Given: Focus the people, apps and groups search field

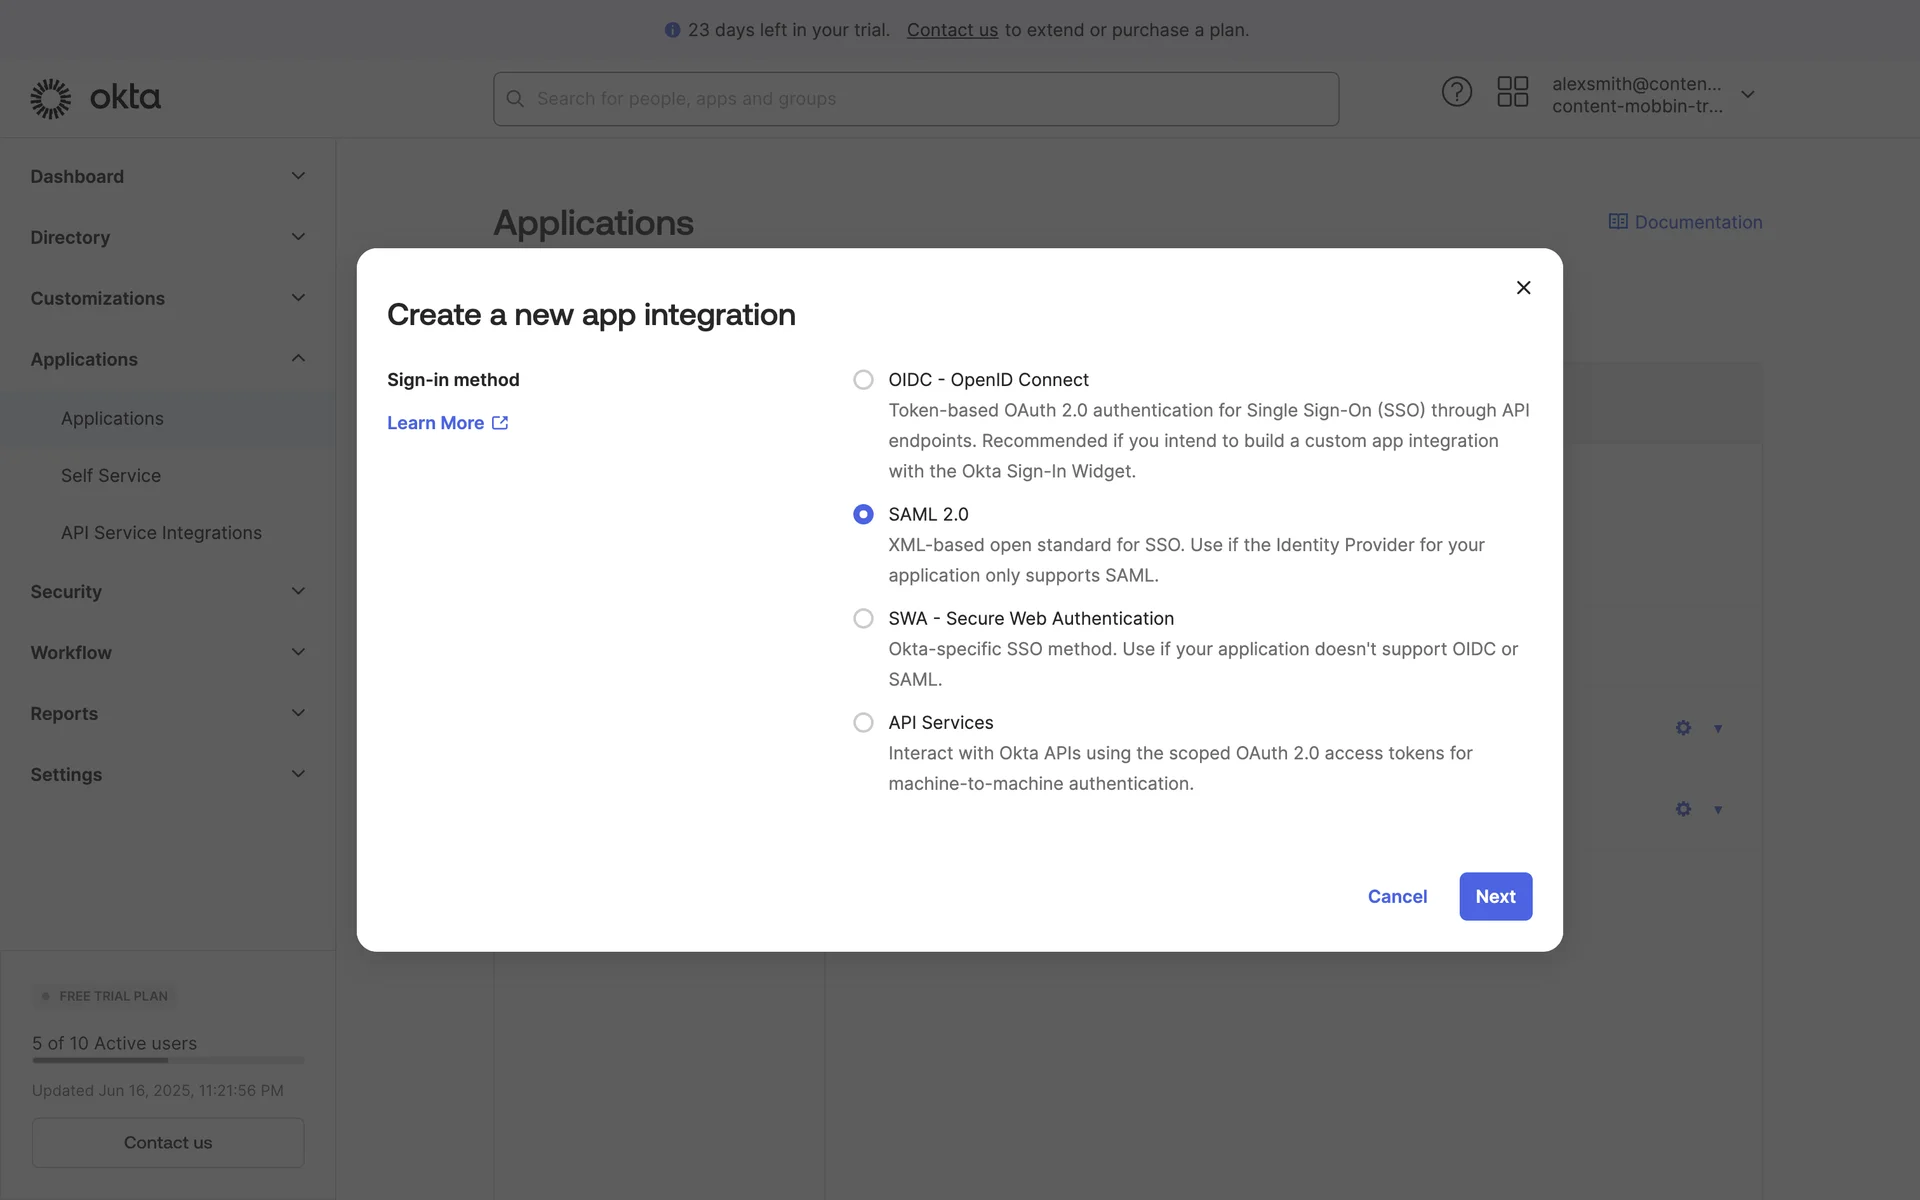Looking at the screenshot, I should [930, 99].
